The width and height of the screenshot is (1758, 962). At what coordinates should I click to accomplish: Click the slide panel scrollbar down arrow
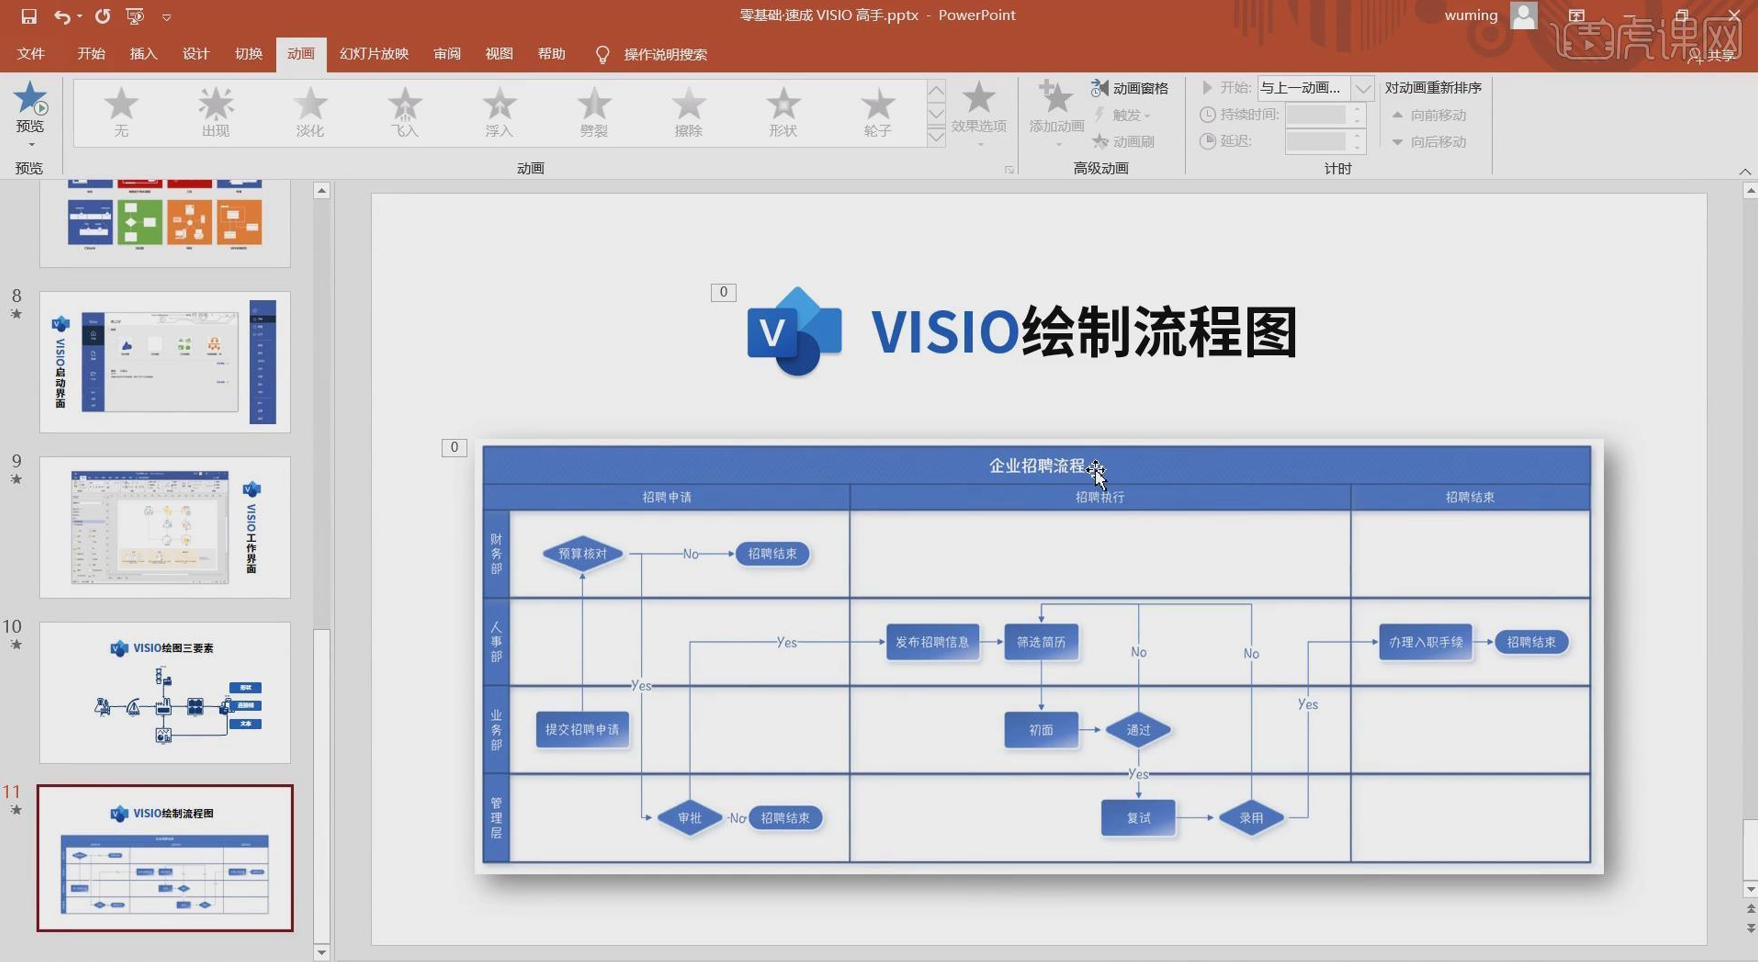pyautogui.click(x=321, y=952)
